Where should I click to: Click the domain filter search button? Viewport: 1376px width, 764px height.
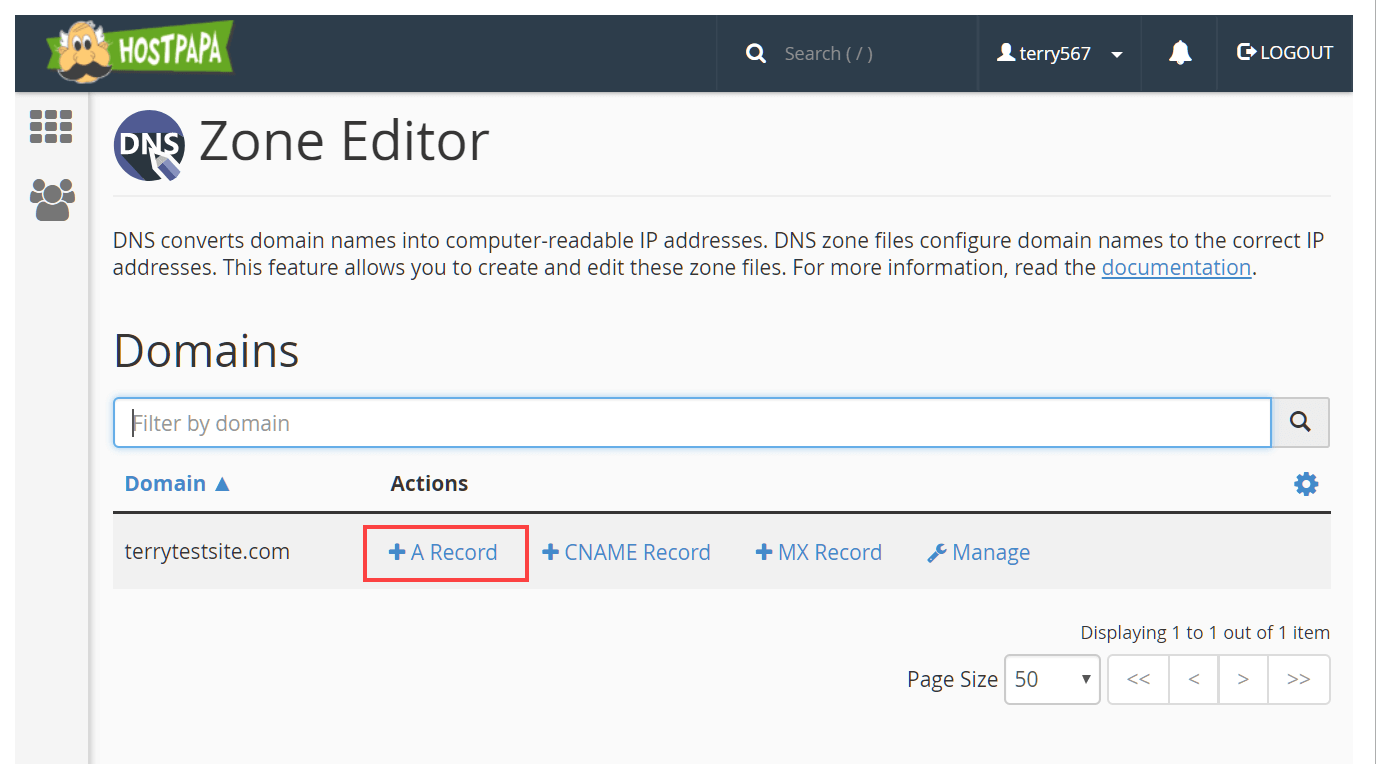[x=1300, y=423]
